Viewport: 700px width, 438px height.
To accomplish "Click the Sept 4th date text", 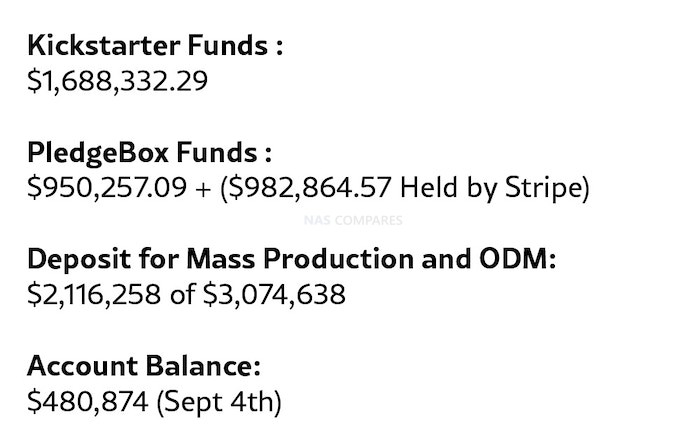I will [219, 401].
